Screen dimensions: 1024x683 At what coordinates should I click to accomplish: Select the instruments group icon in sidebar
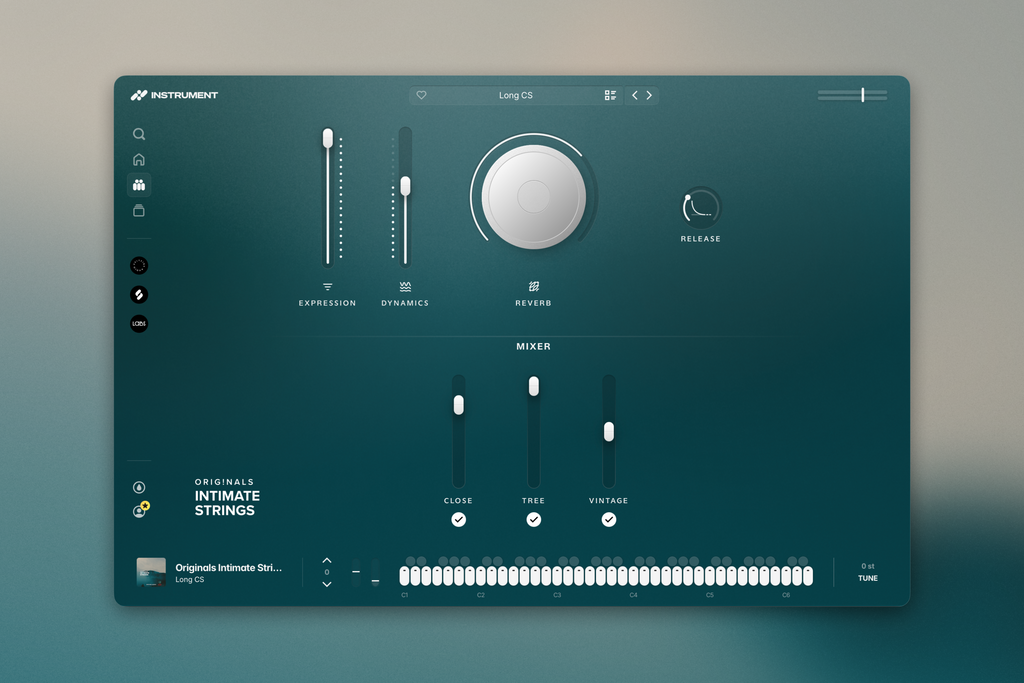(x=139, y=185)
